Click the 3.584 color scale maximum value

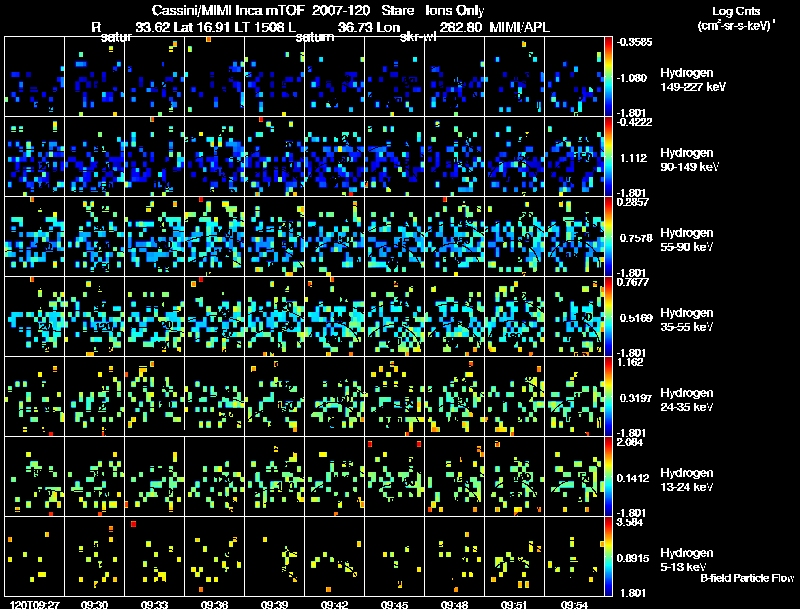tap(631, 522)
